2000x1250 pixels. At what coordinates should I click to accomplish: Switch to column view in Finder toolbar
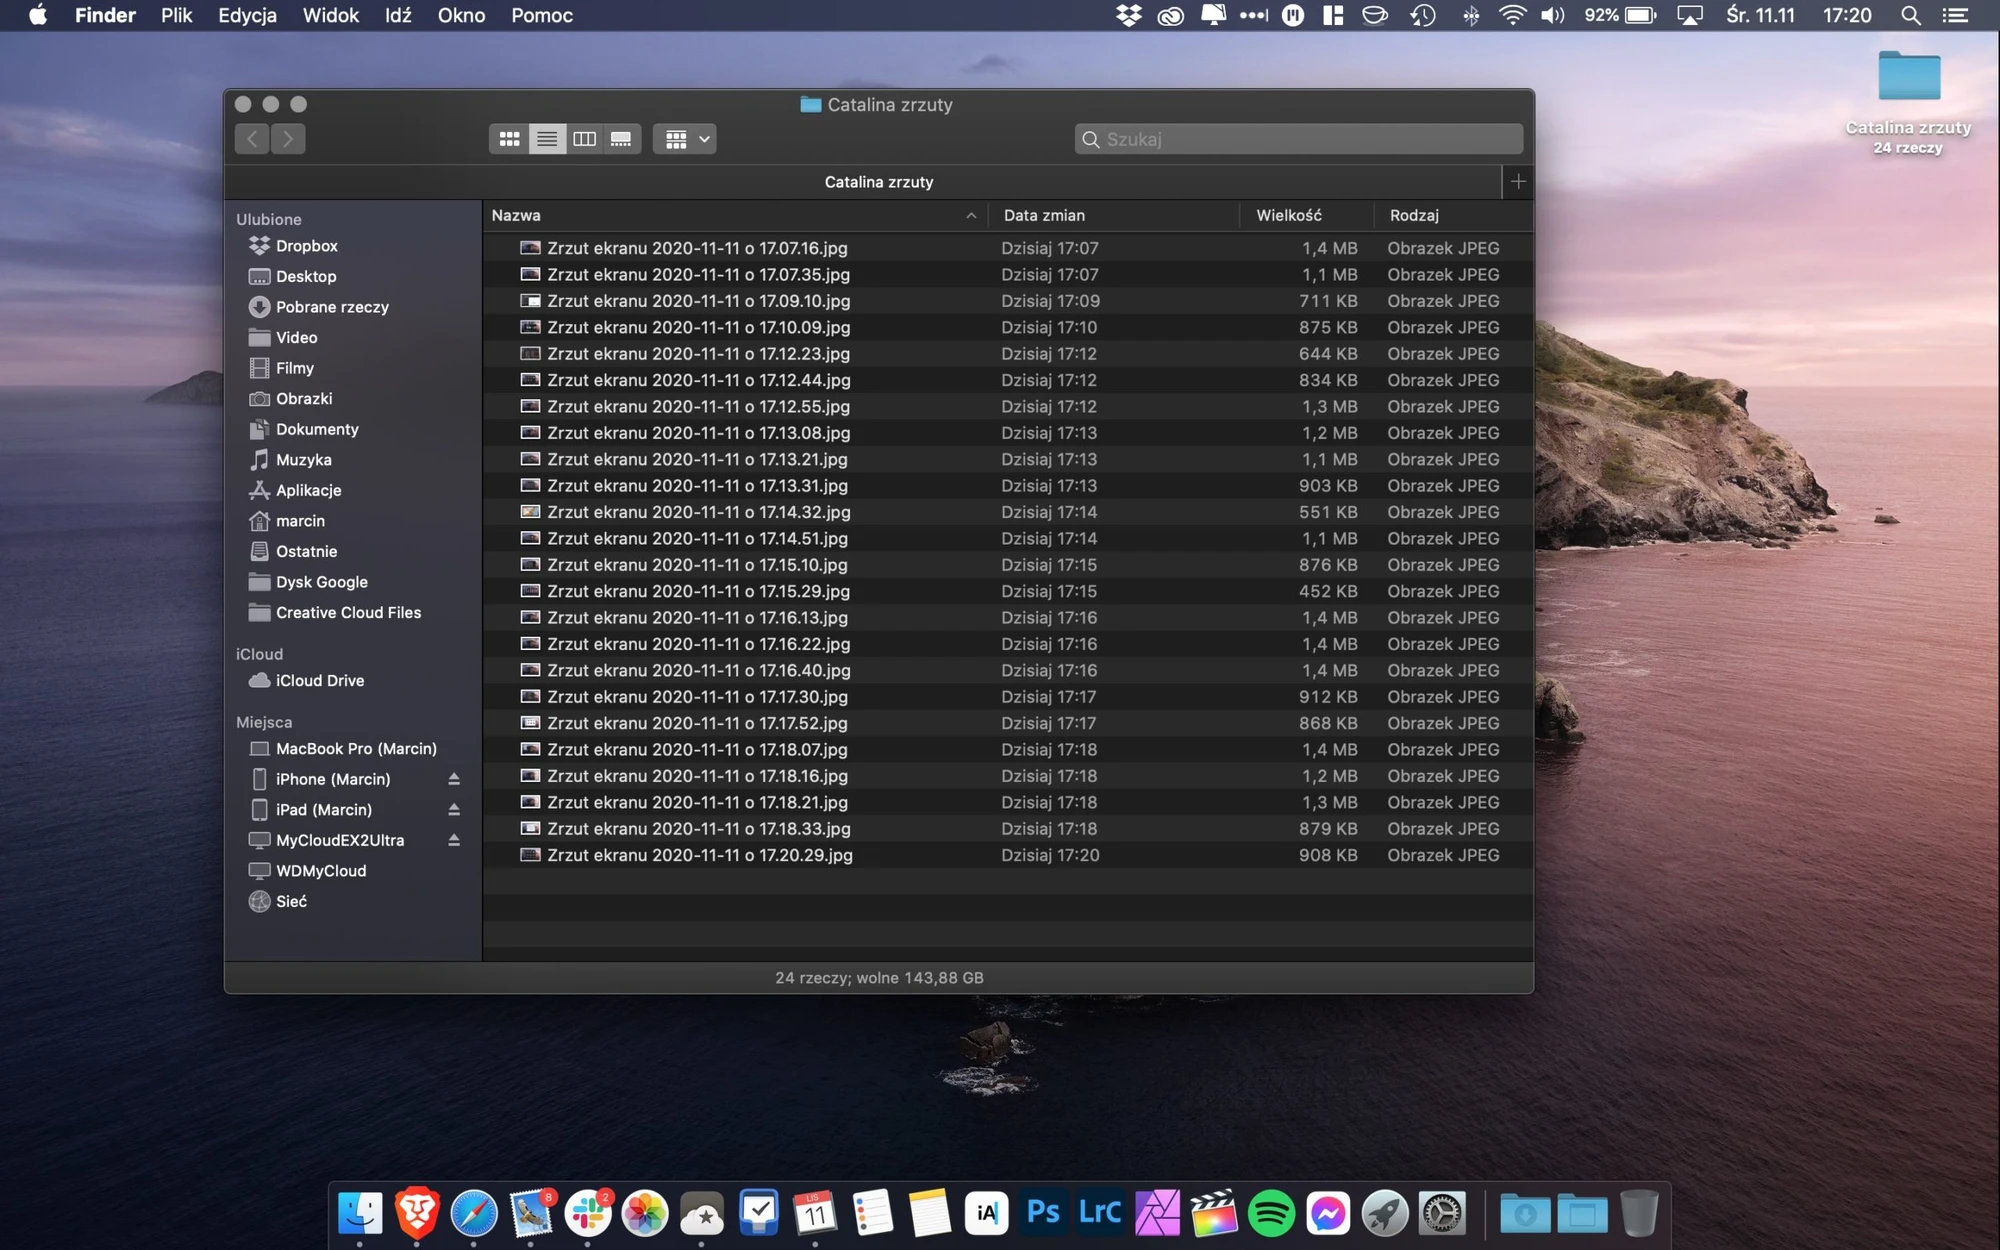[584, 139]
